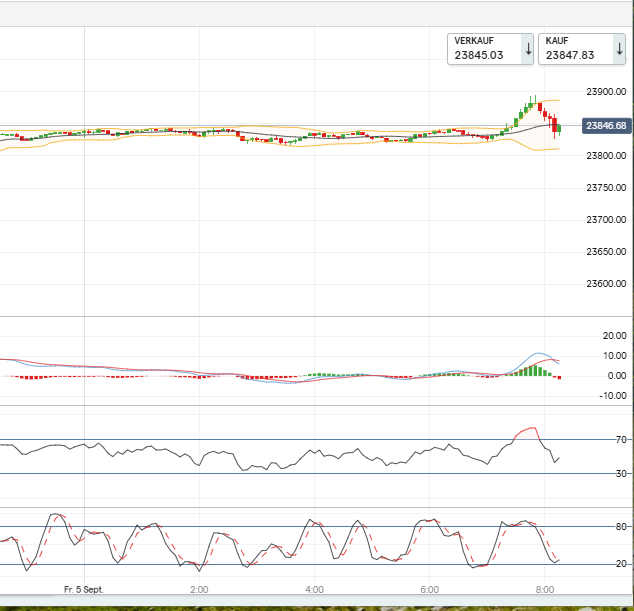The width and height of the screenshot is (634, 611).
Task: Click the down arrow on VERKAUF box
Action: (527, 49)
